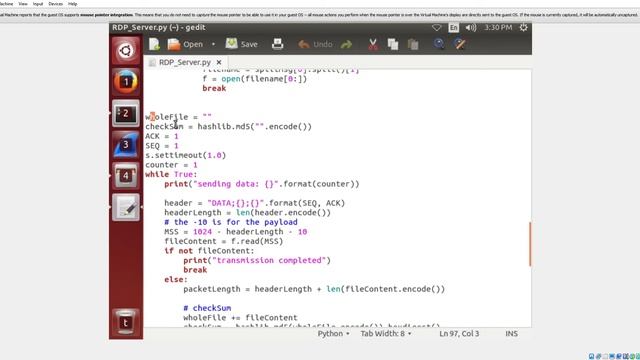The image size is (640, 360).
Task: Cut the selected text
Action: point(373,44)
